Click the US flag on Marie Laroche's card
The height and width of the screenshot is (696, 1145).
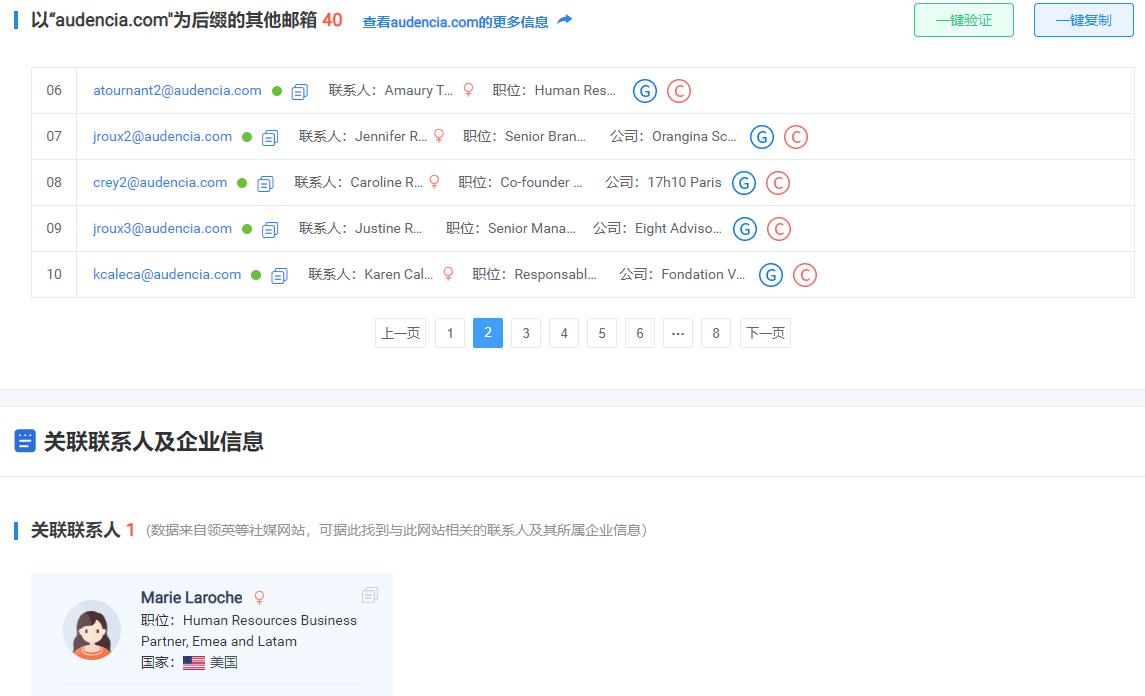(192, 661)
